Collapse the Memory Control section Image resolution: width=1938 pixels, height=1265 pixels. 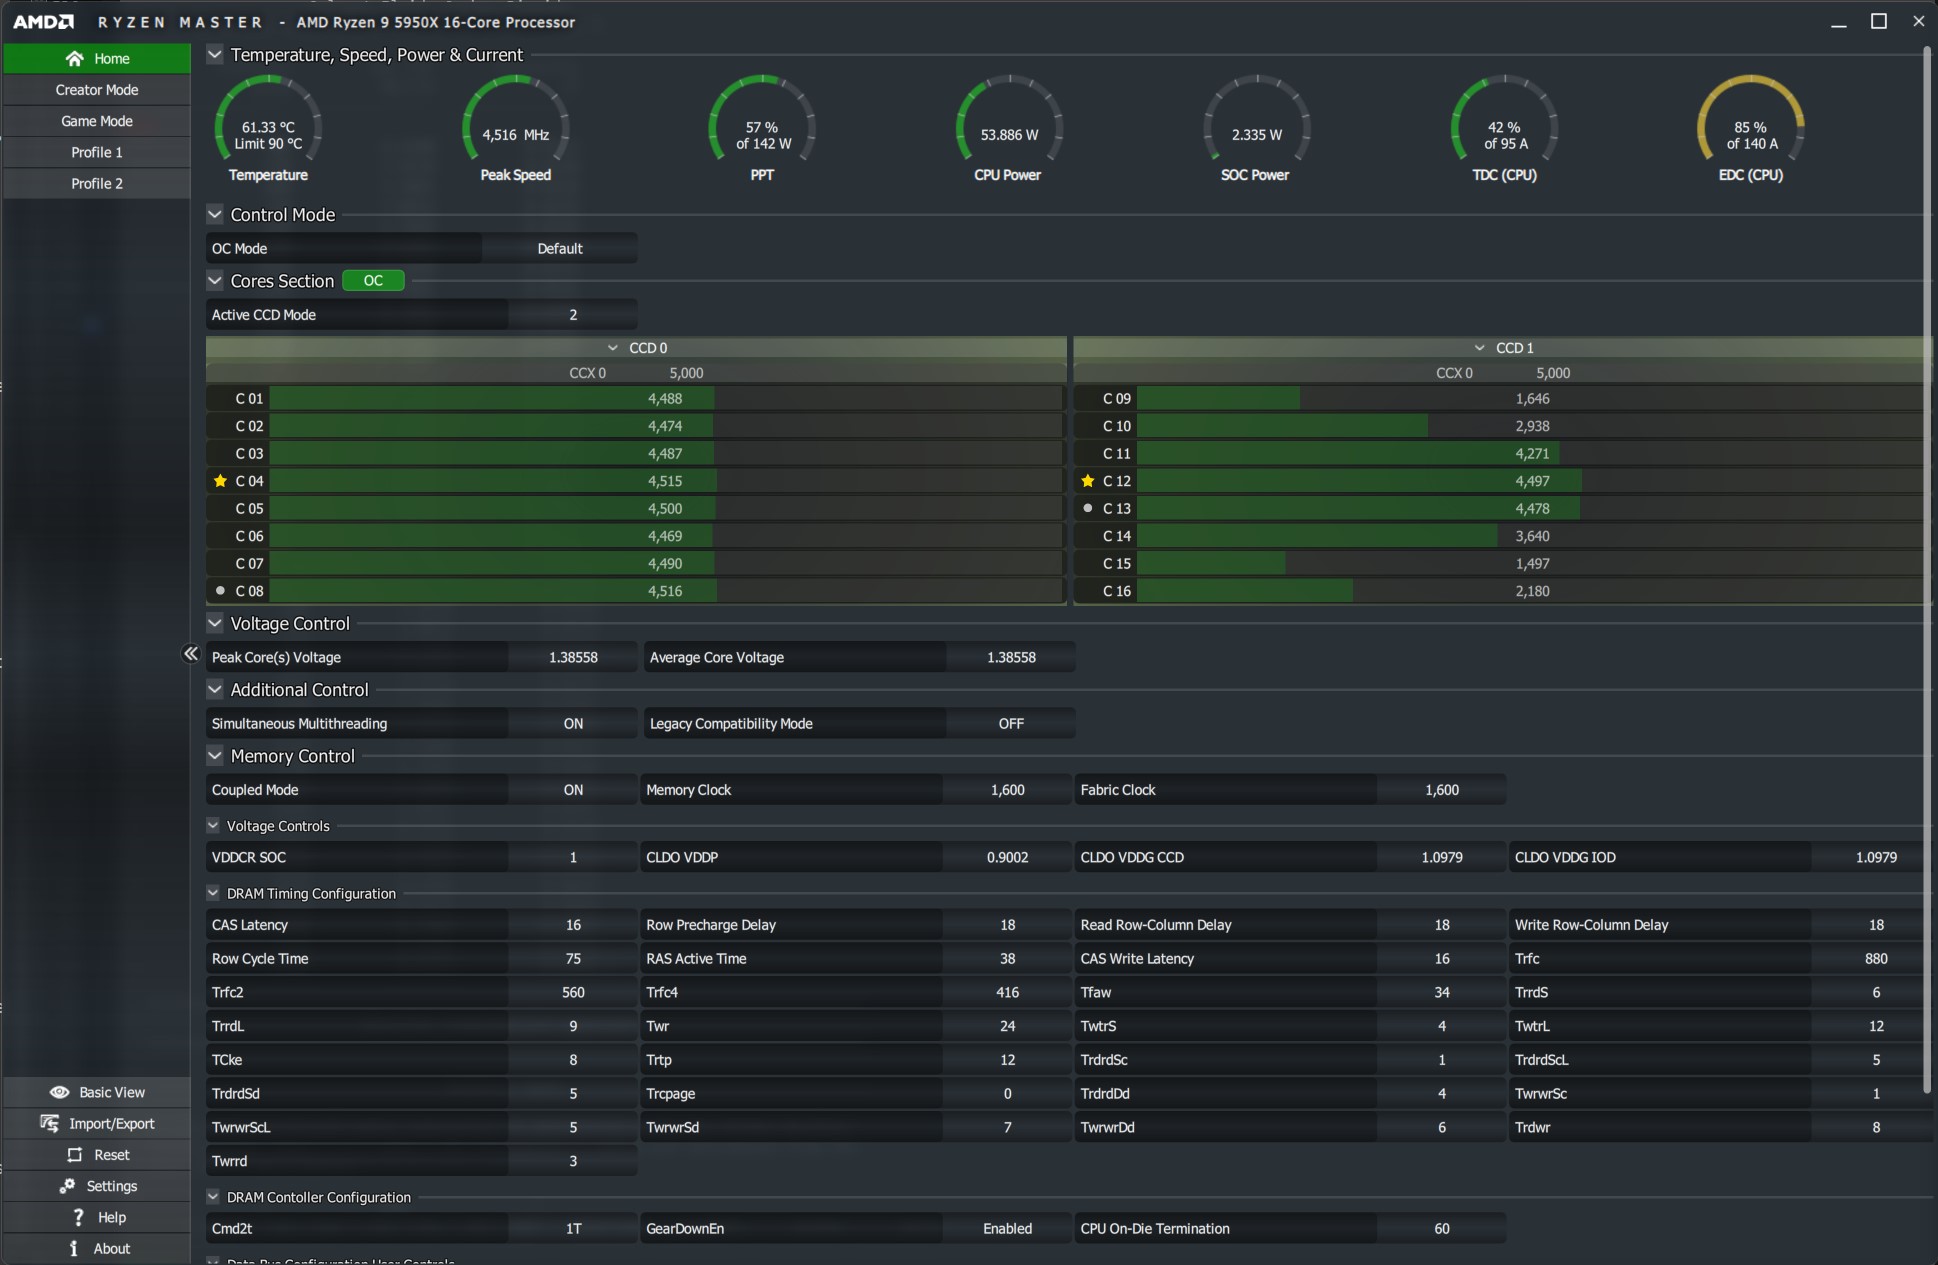(215, 755)
